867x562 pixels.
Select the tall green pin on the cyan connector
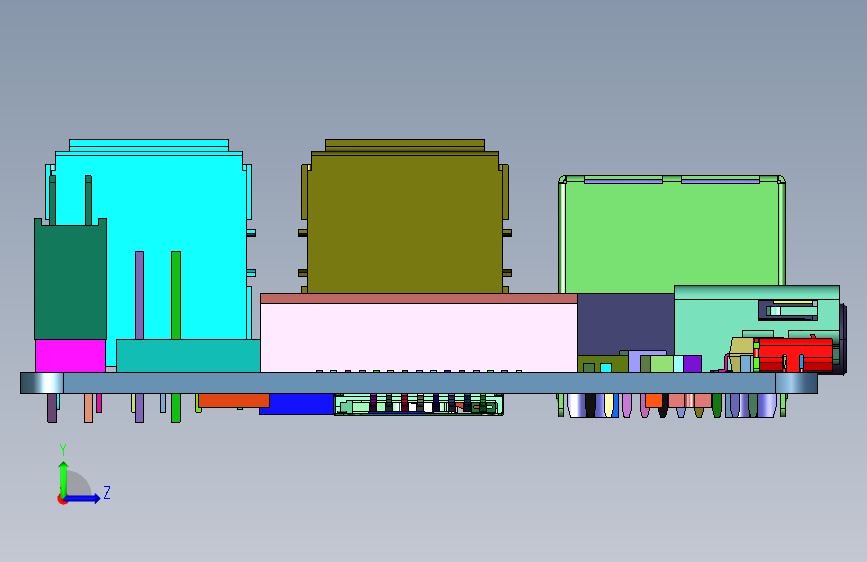click(176, 295)
